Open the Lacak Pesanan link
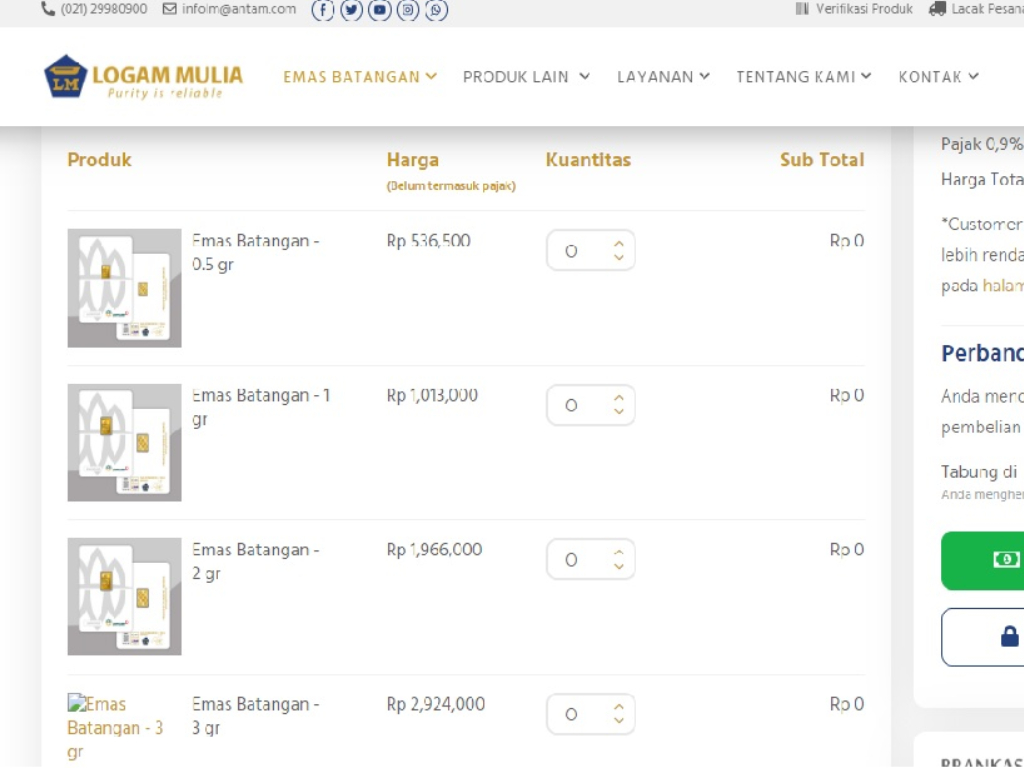This screenshot has width=1024, height=768. 987,9
